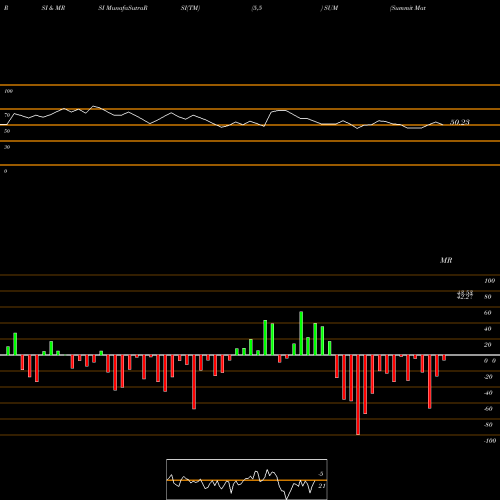
Task: Open the mini RSI thumbnail chart at bottom
Action: [247, 479]
